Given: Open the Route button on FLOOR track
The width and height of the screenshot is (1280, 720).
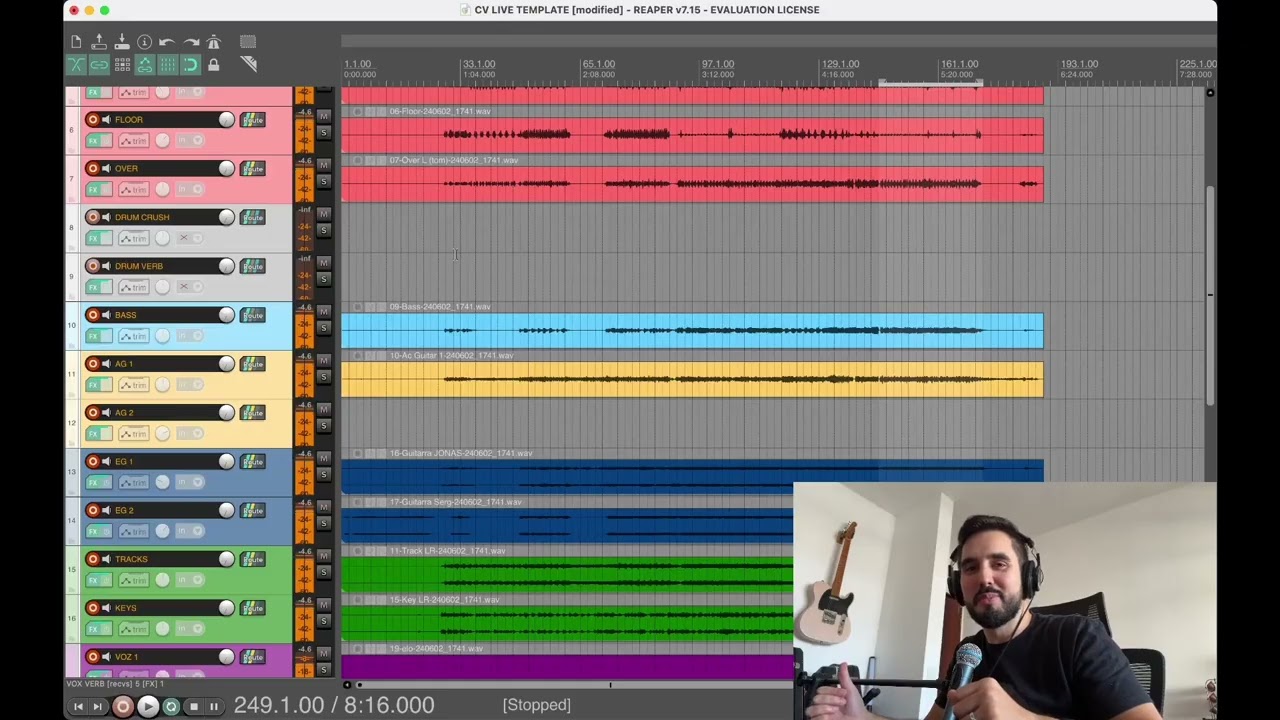Looking at the screenshot, I should 252,120.
